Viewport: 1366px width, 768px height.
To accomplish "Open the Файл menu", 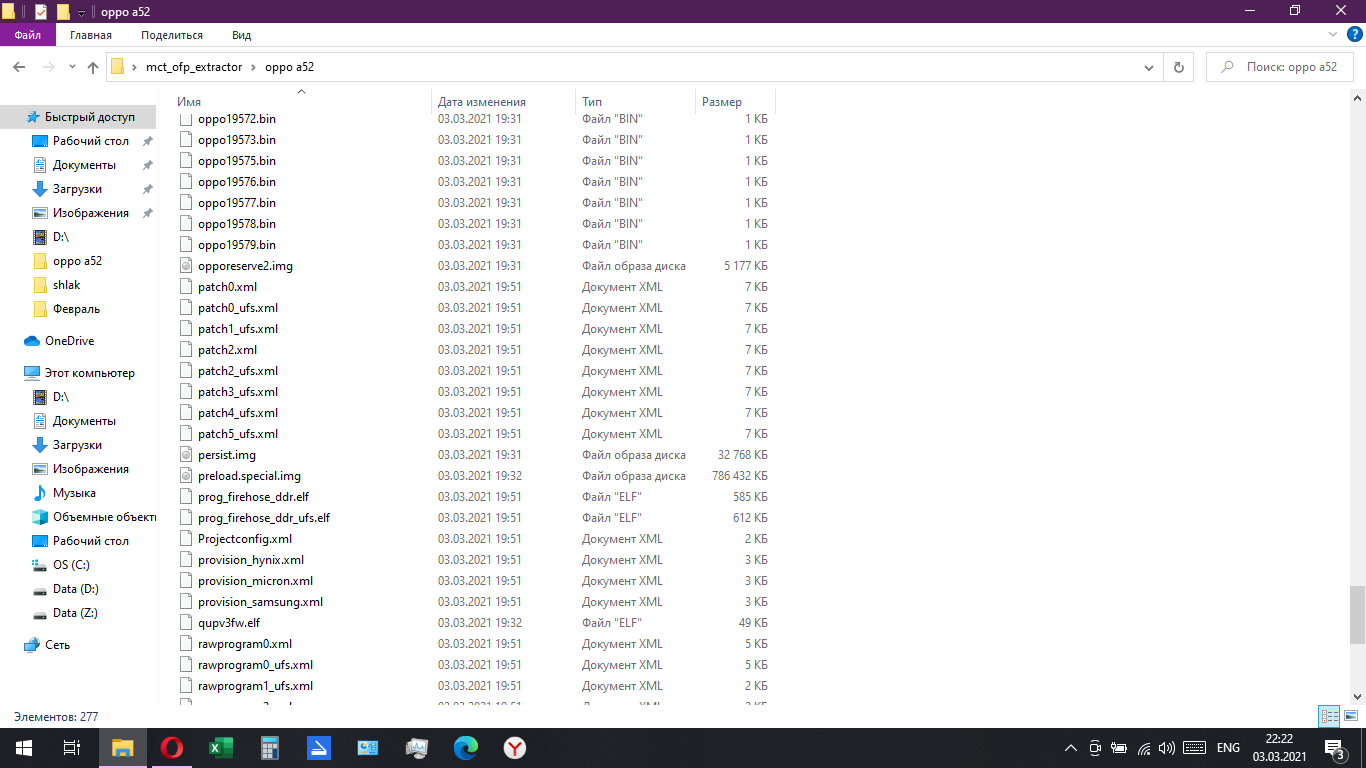I will (x=28, y=35).
